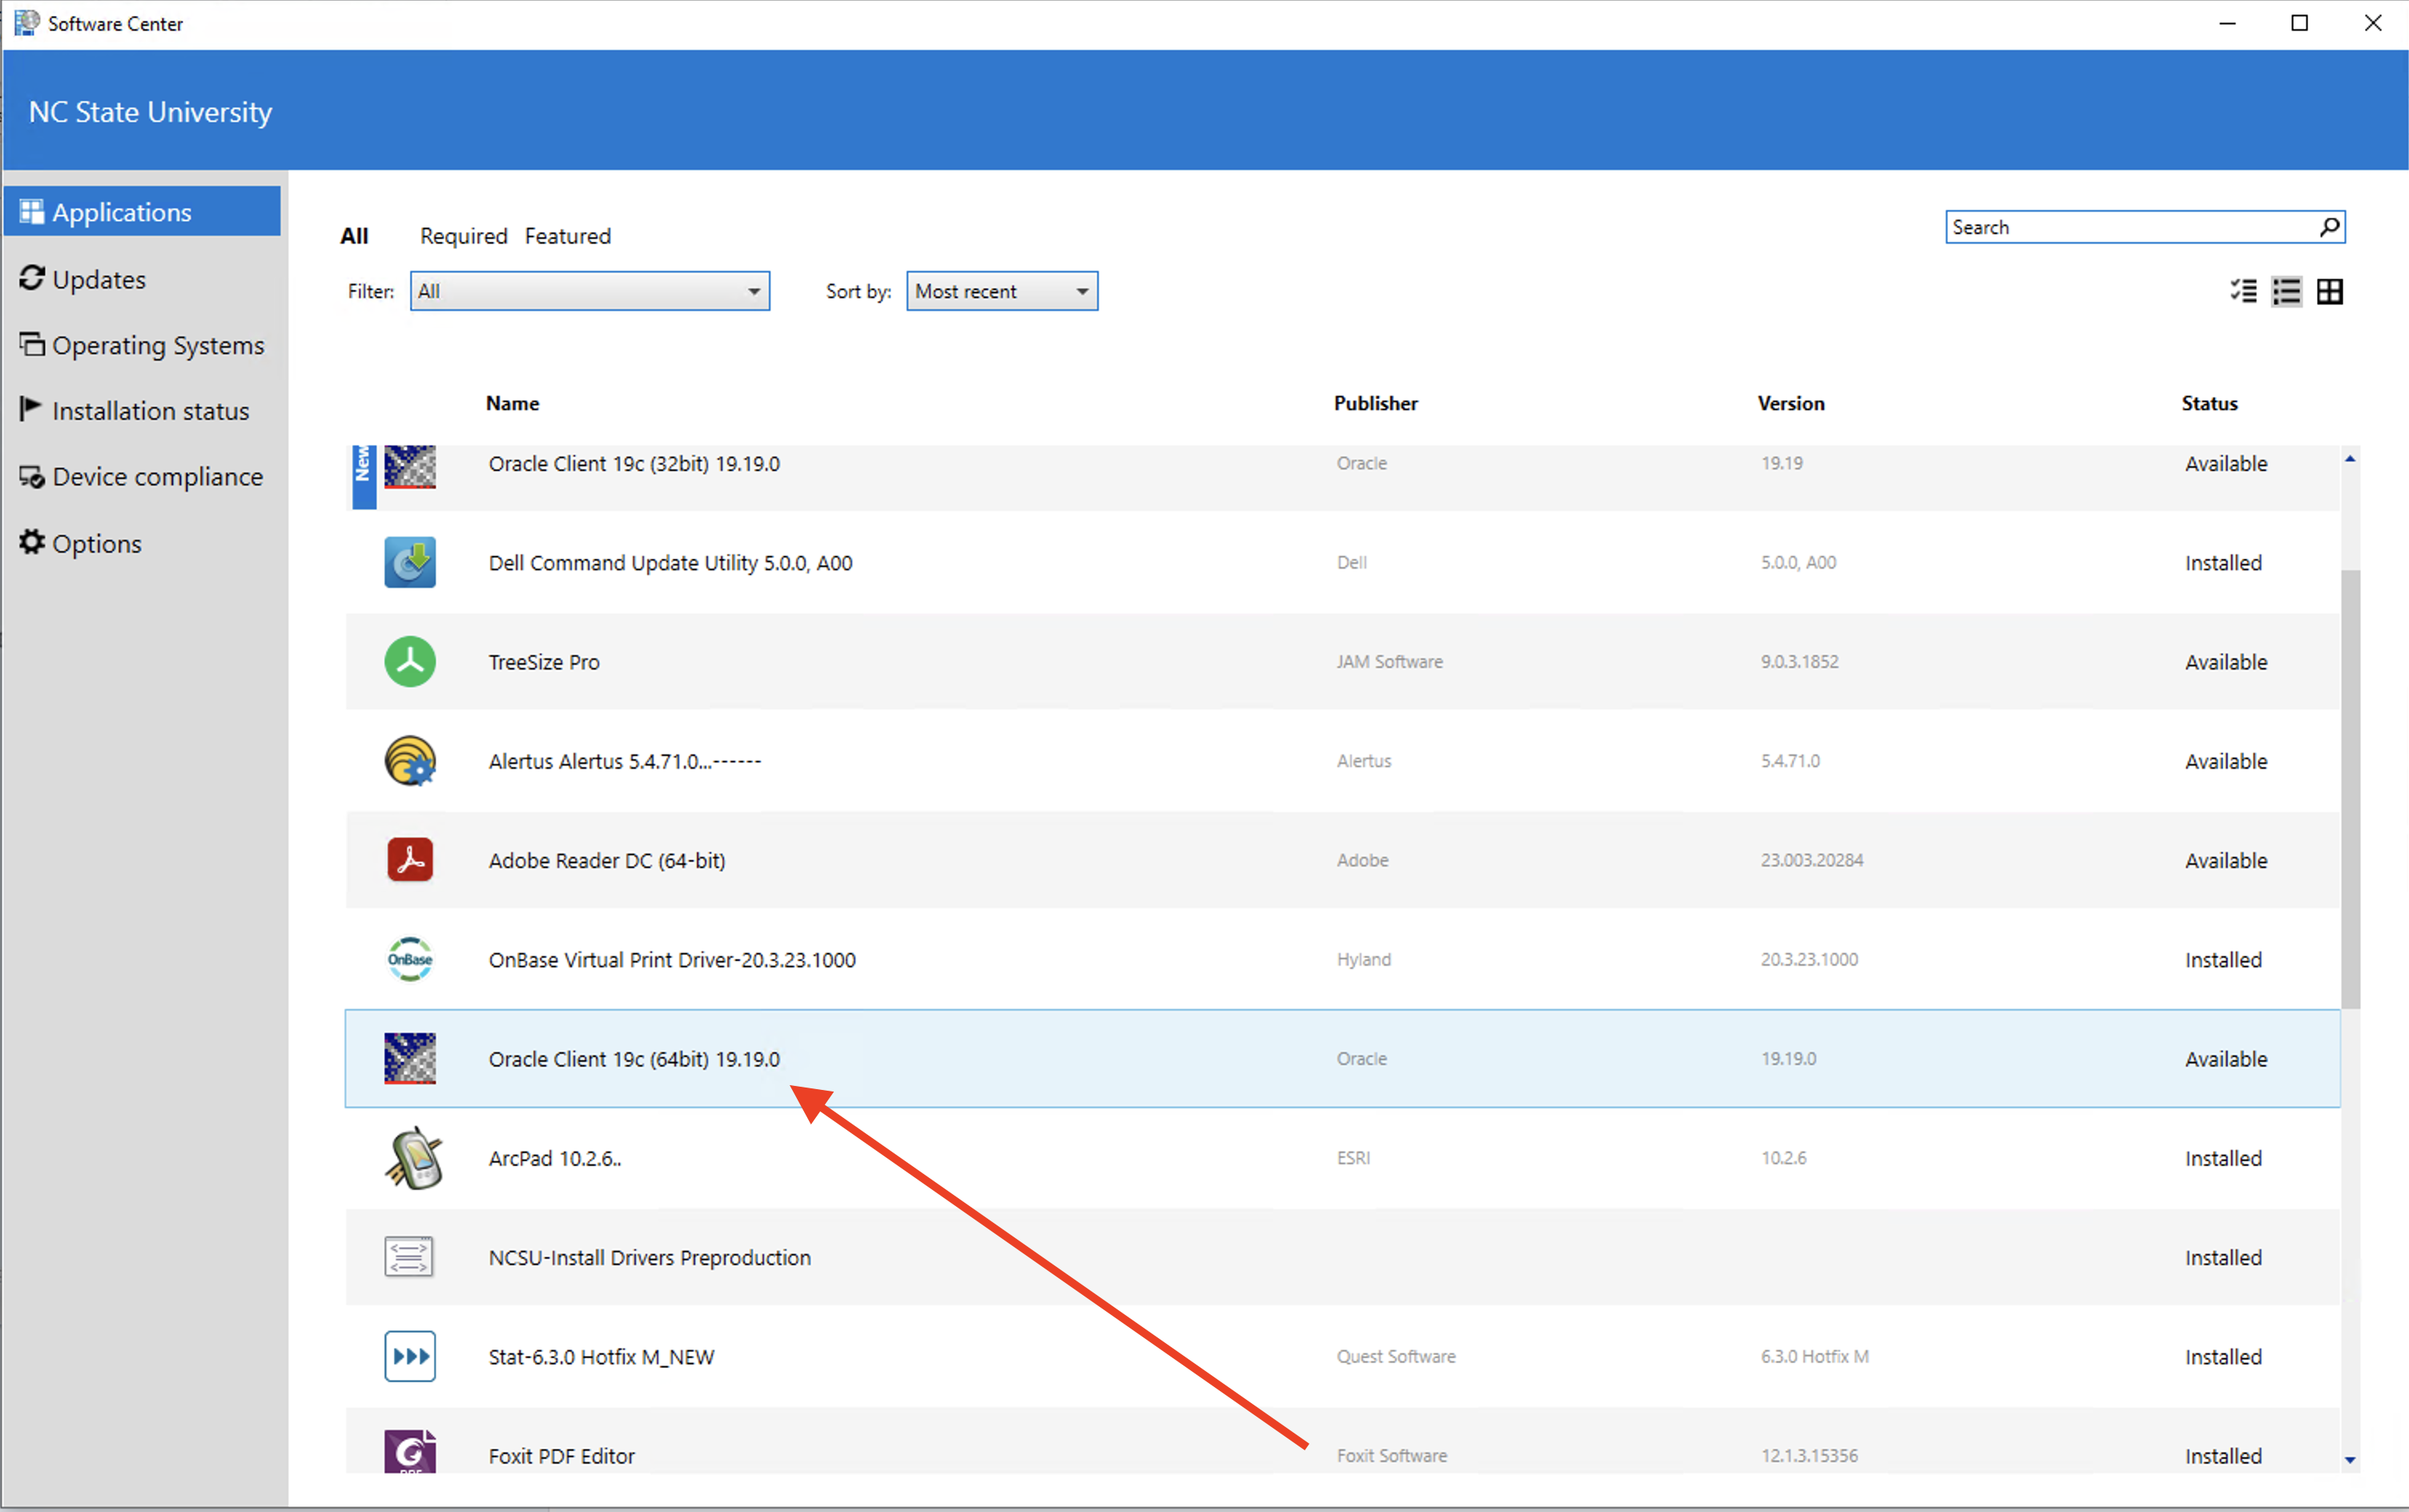2409x1512 pixels.
Task: Click the TreeSize Pro app icon
Action: pos(410,662)
